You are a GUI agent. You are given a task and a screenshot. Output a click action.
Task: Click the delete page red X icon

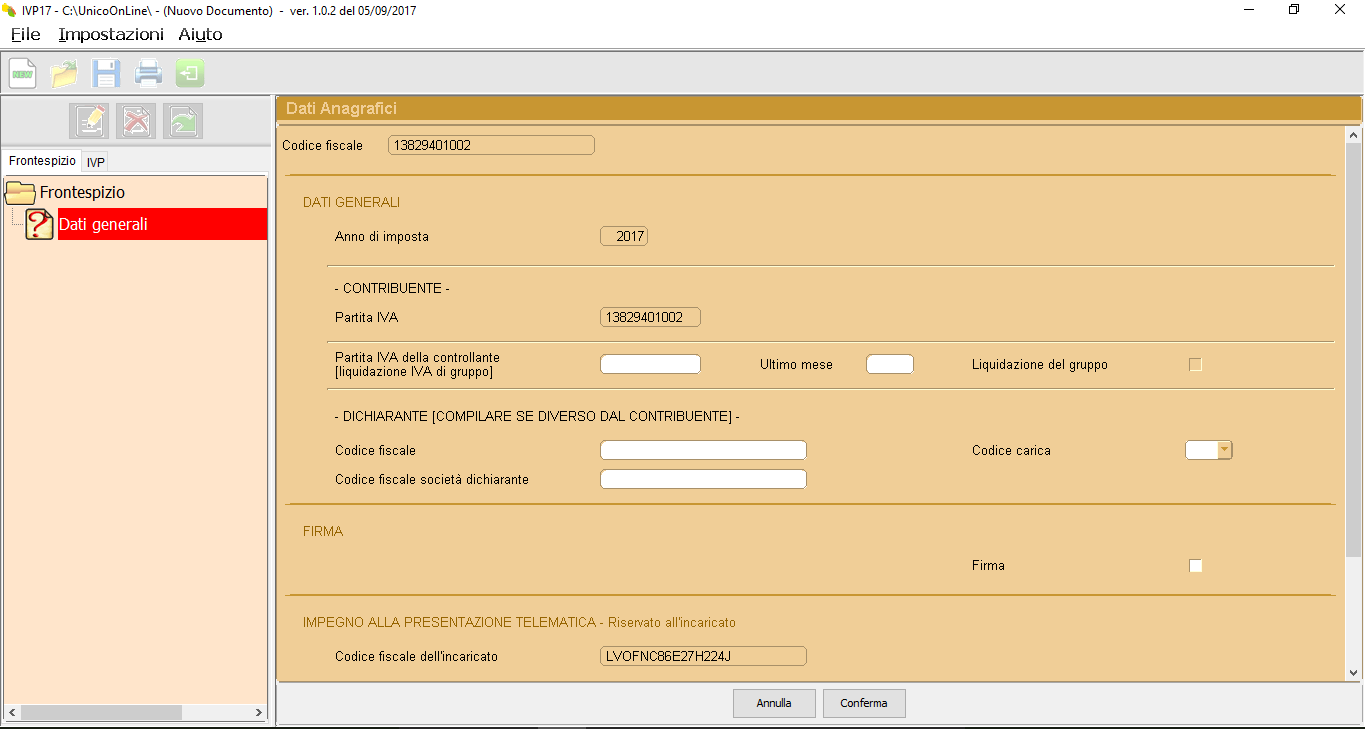136,121
